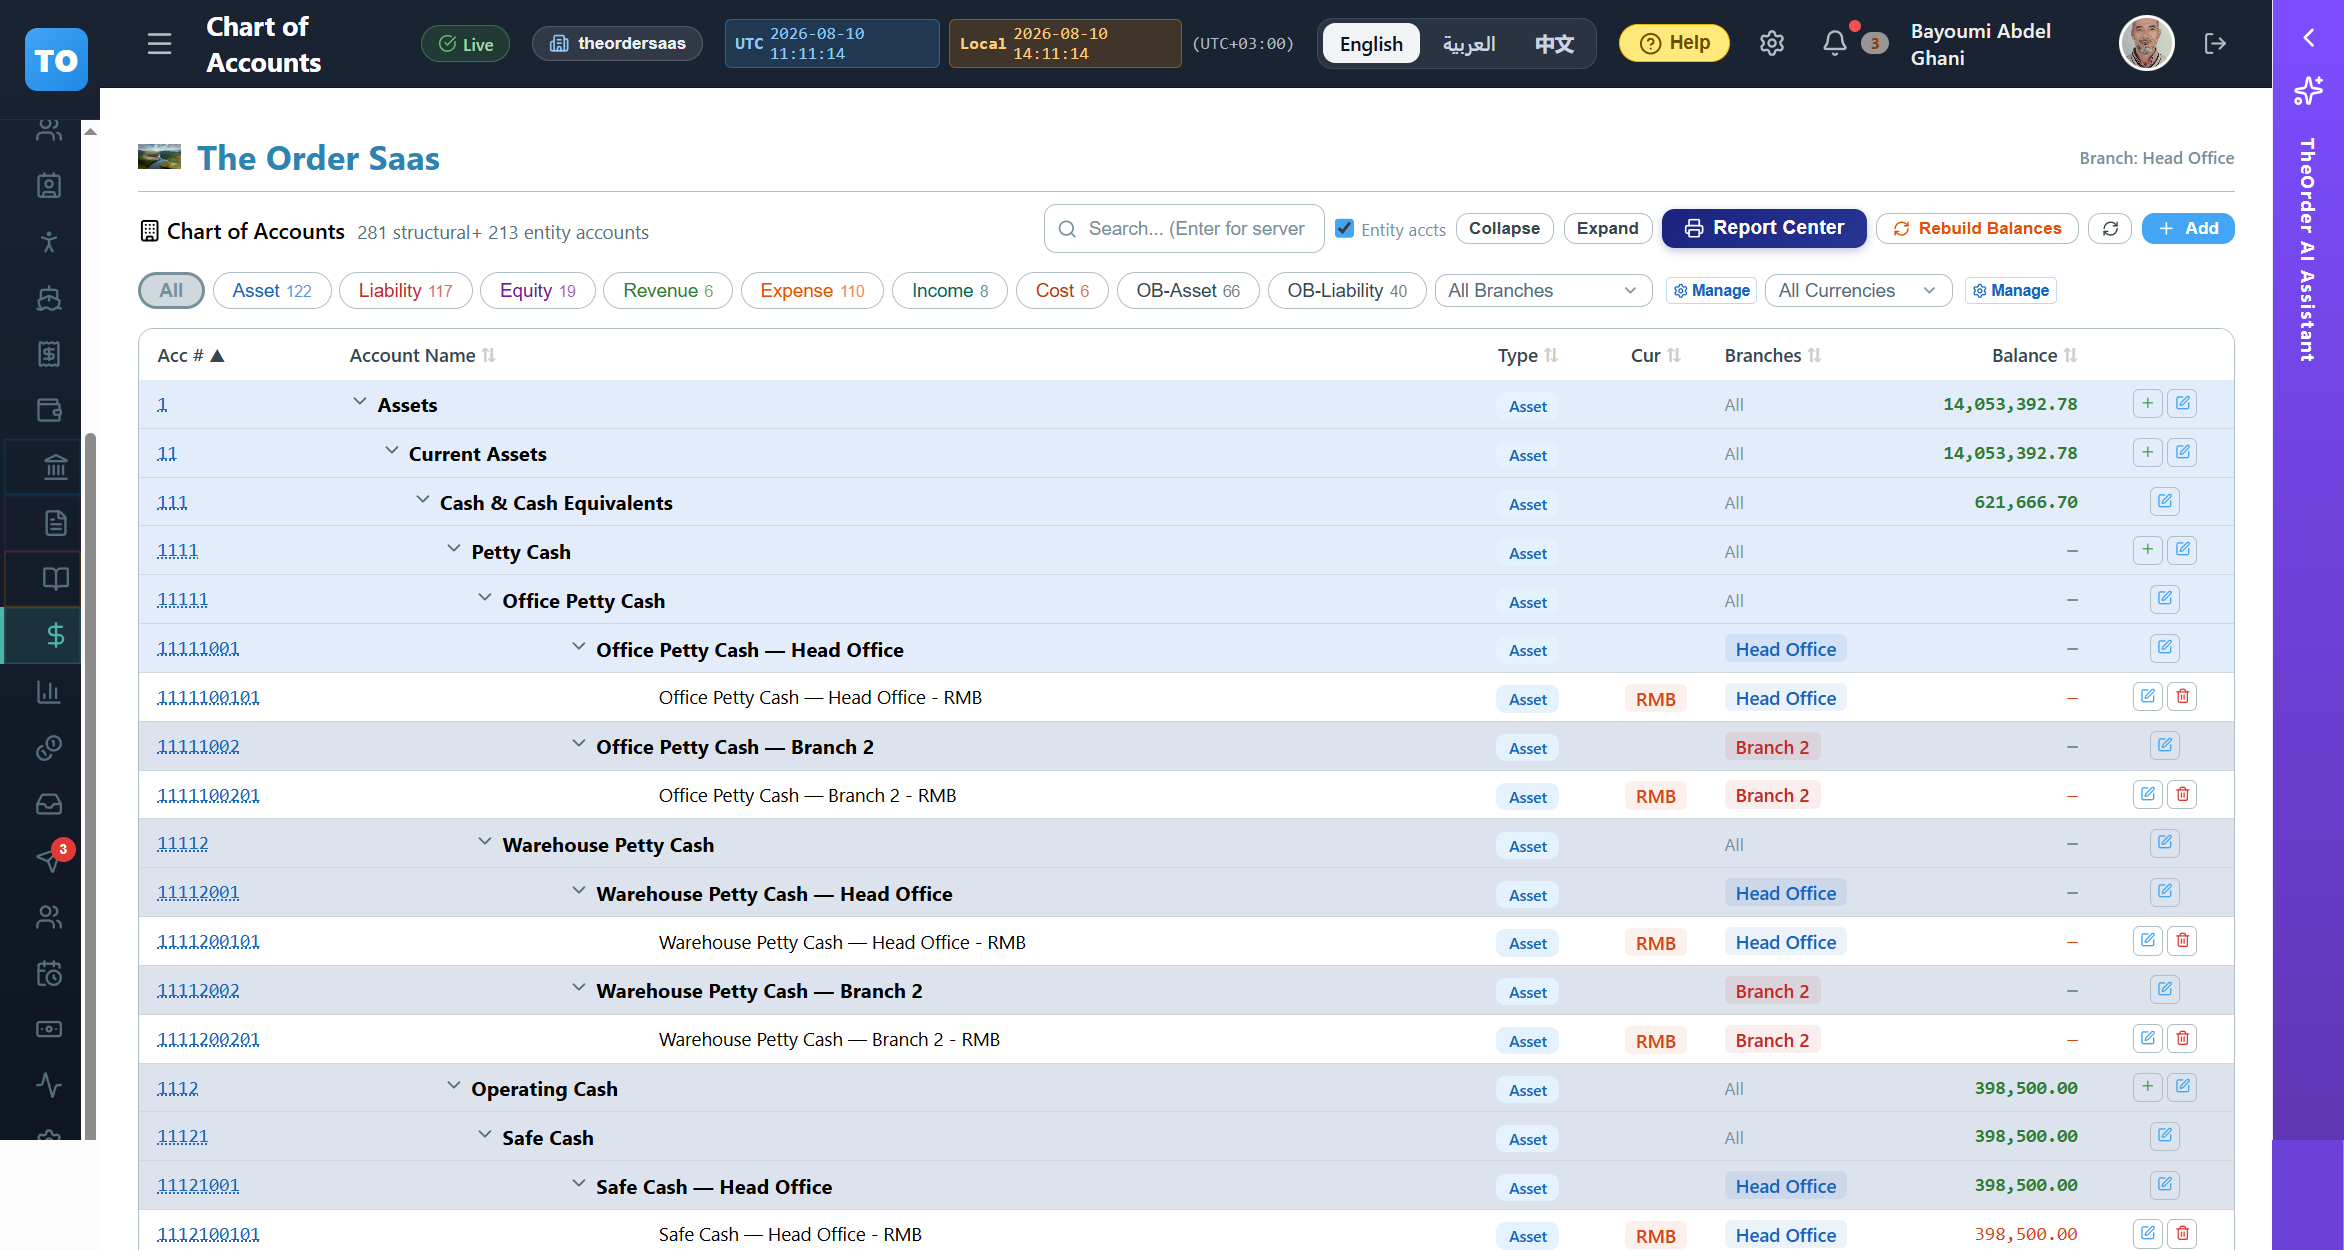Click the user avatar photo
The image size is (2344, 1250).
(2146, 43)
